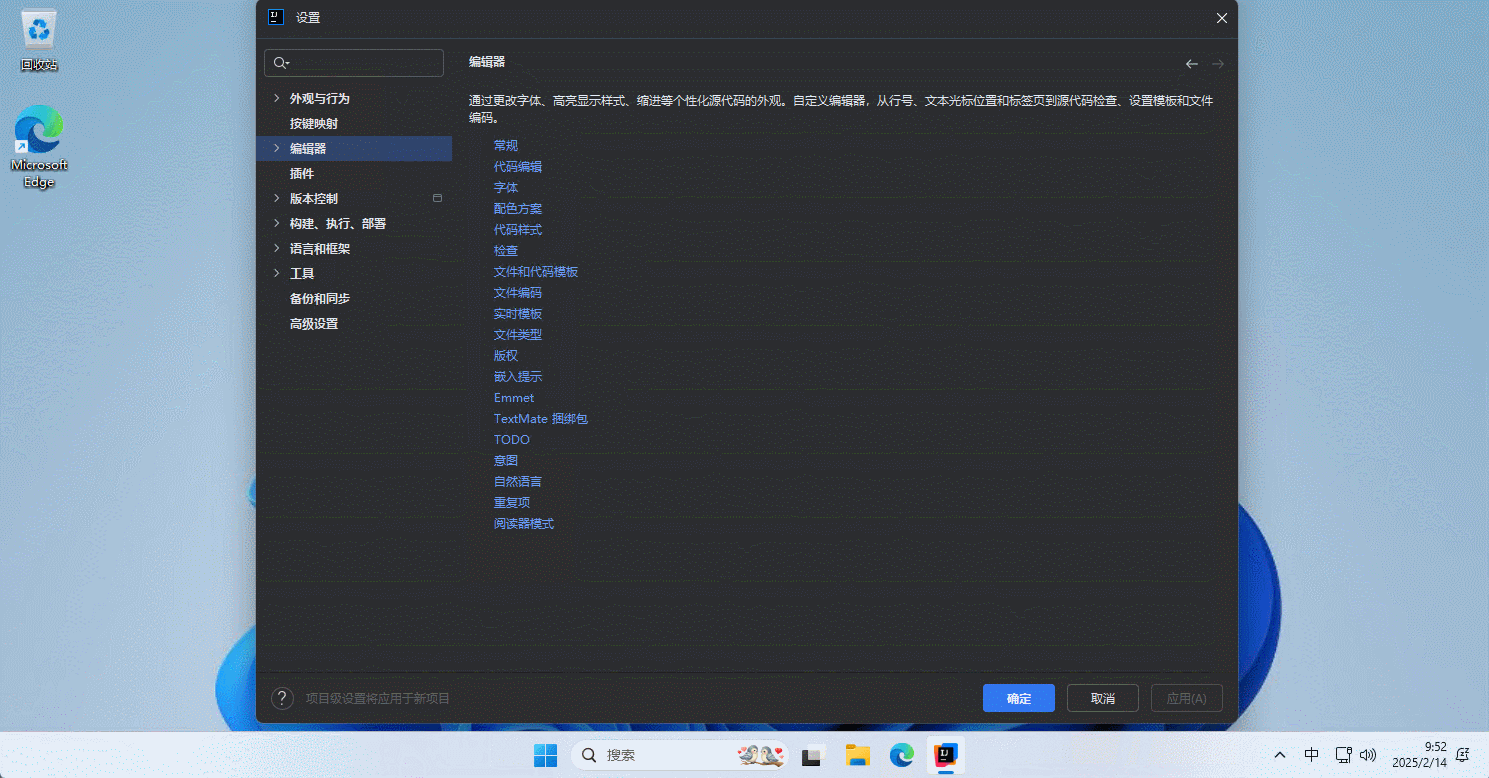Open the Recycle Bin desktop icon
This screenshot has height=778, width=1489.
tap(39, 40)
